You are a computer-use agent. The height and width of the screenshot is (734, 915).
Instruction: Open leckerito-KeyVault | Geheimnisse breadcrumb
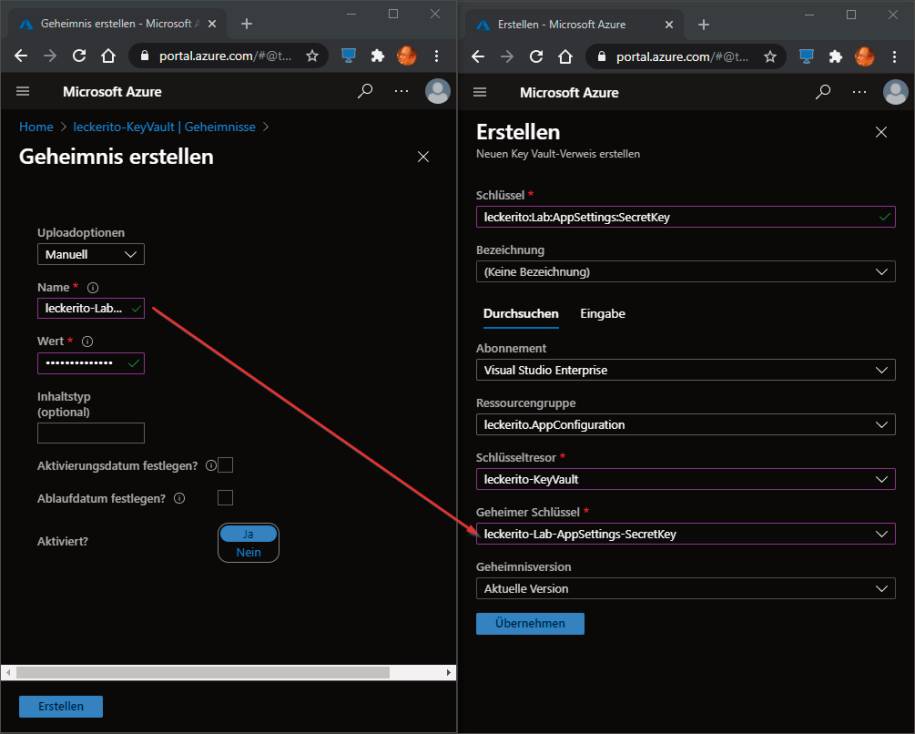(x=165, y=127)
